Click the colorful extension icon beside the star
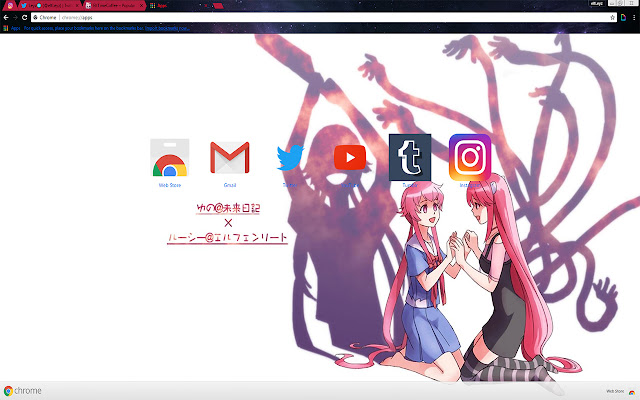Screen dimensions: 640x400 click(623, 18)
